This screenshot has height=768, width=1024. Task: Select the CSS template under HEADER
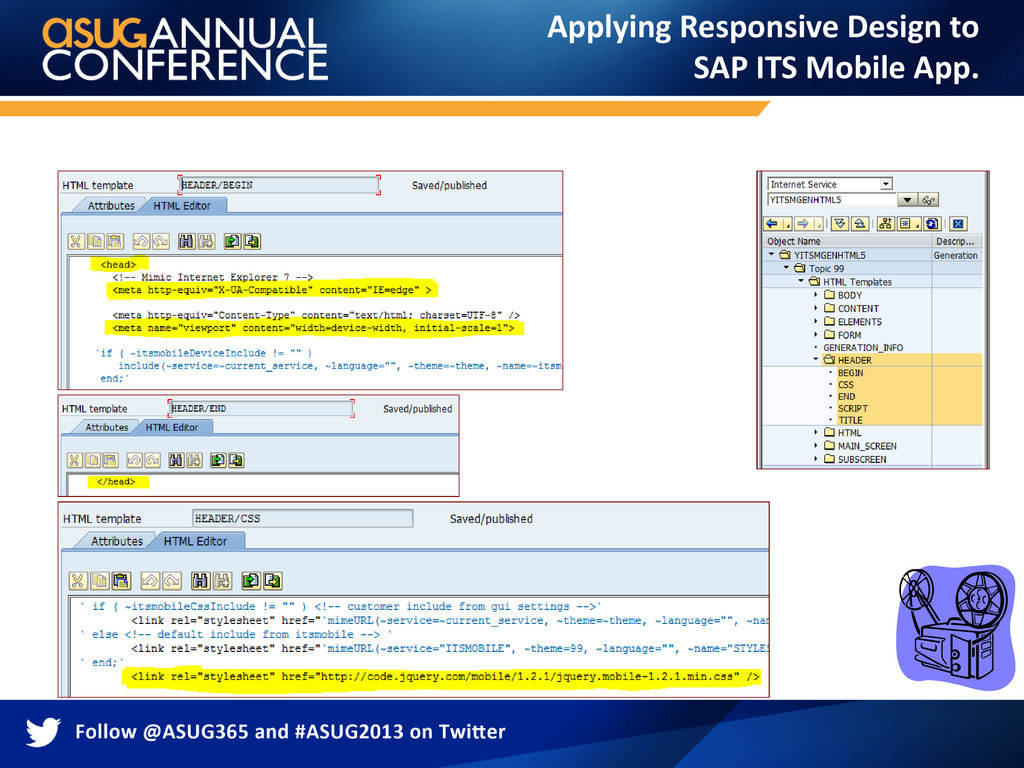(x=846, y=385)
